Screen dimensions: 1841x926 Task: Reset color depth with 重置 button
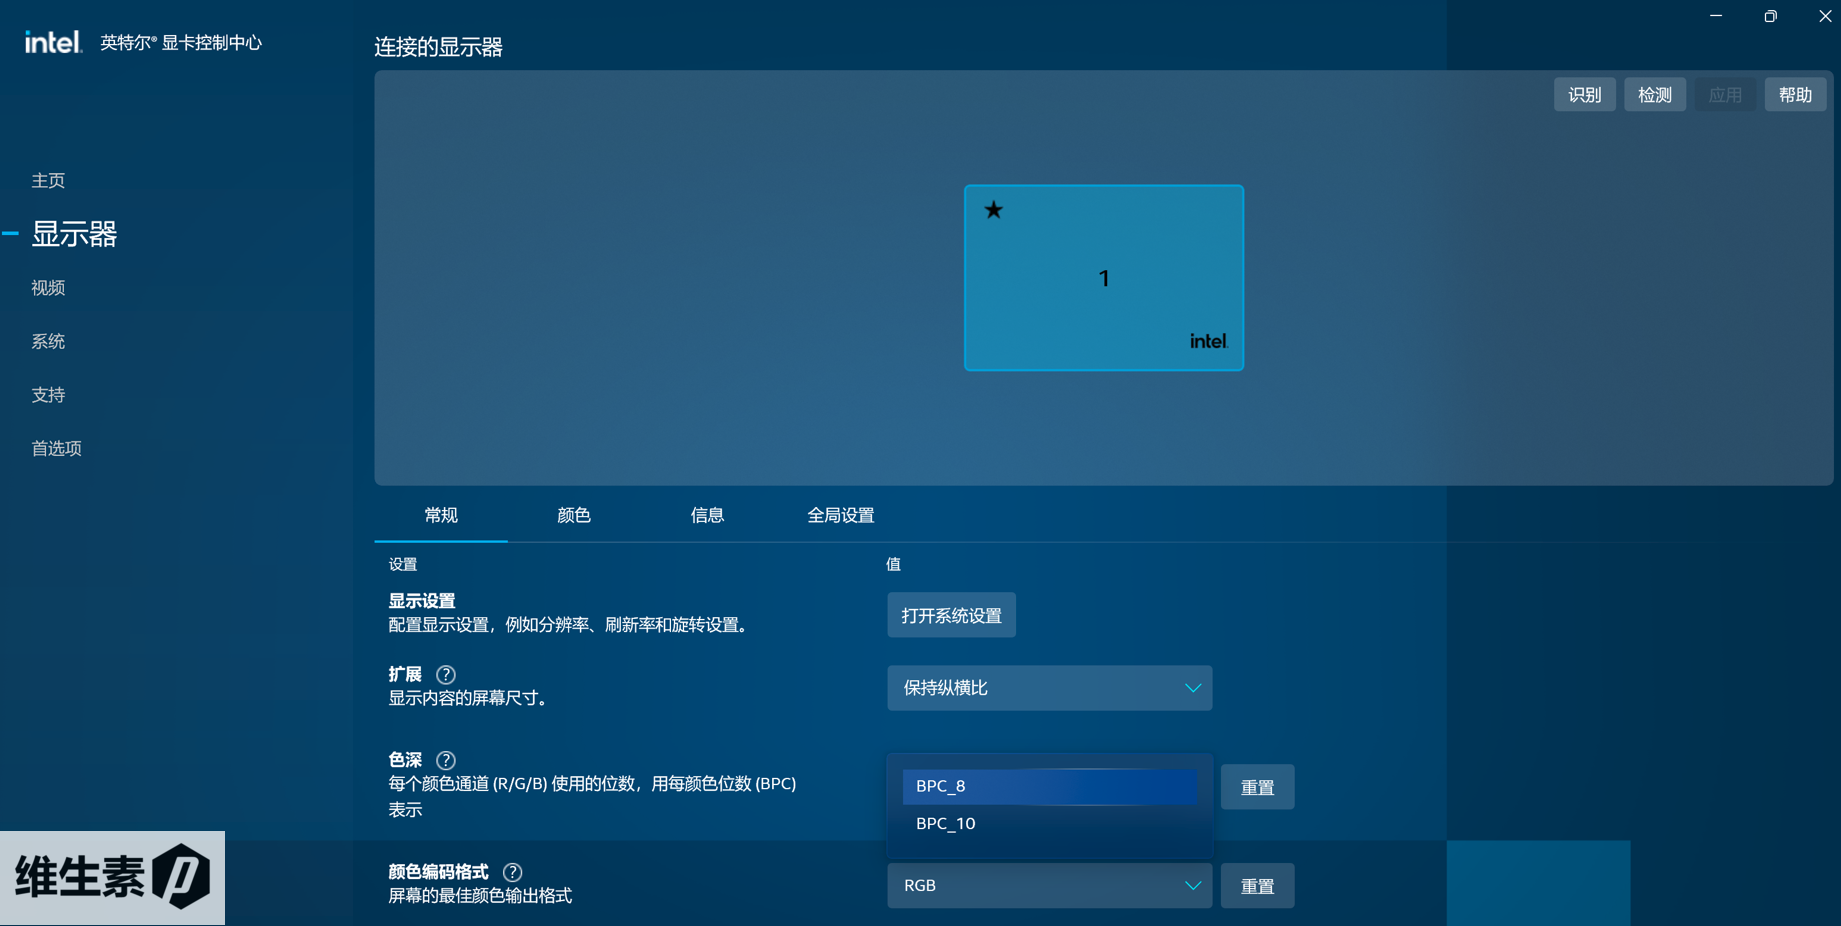click(1257, 788)
